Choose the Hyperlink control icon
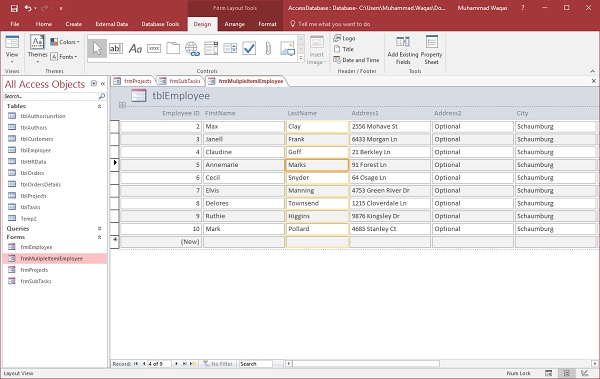This screenshot has height=379, width=600. point(192,49)
